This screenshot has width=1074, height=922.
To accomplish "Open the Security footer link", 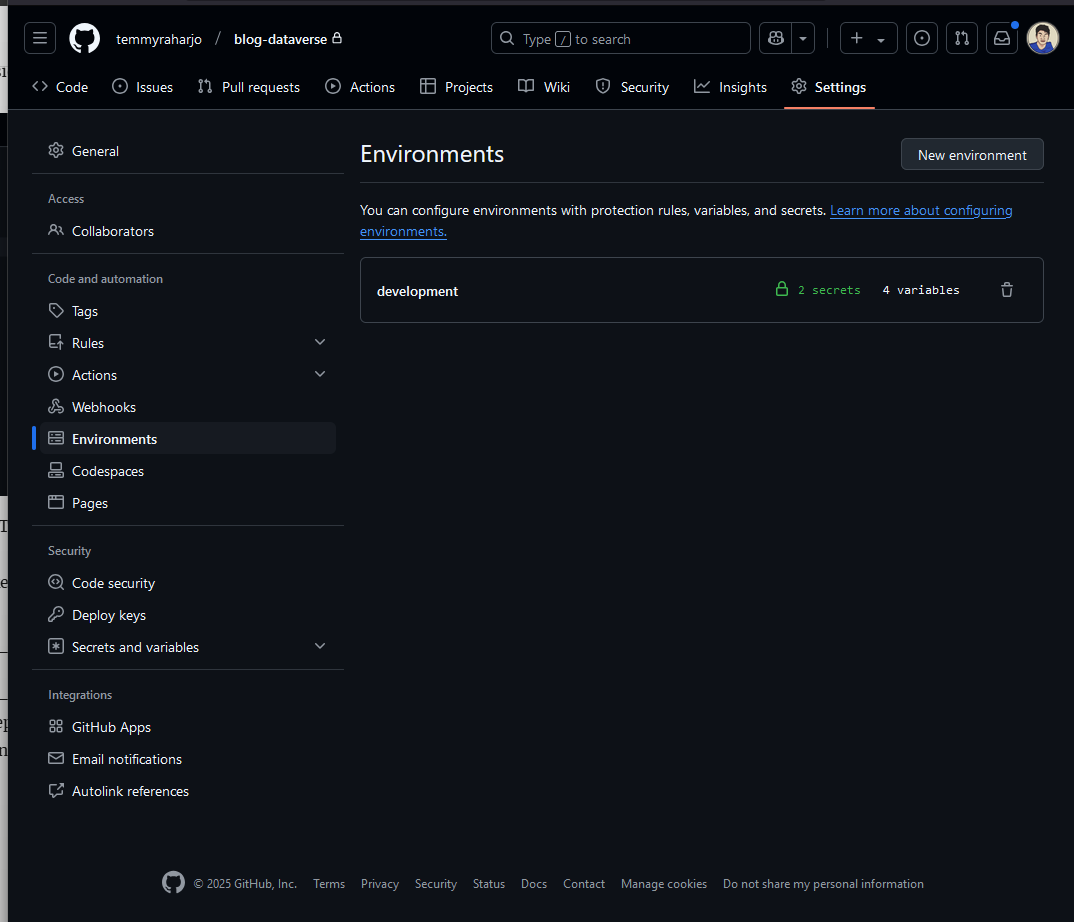I will coord(436,884).
